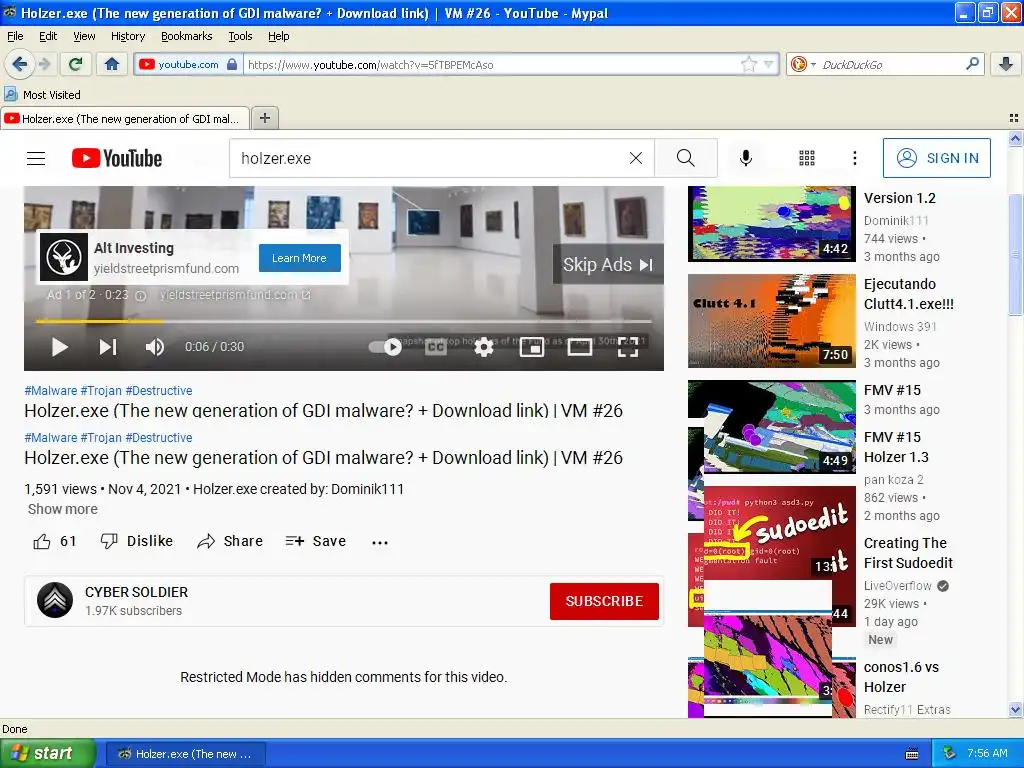Viewport: 1024px width, 768px height.
Task: Open the Bookmarks menu
Action: point(187,36)
